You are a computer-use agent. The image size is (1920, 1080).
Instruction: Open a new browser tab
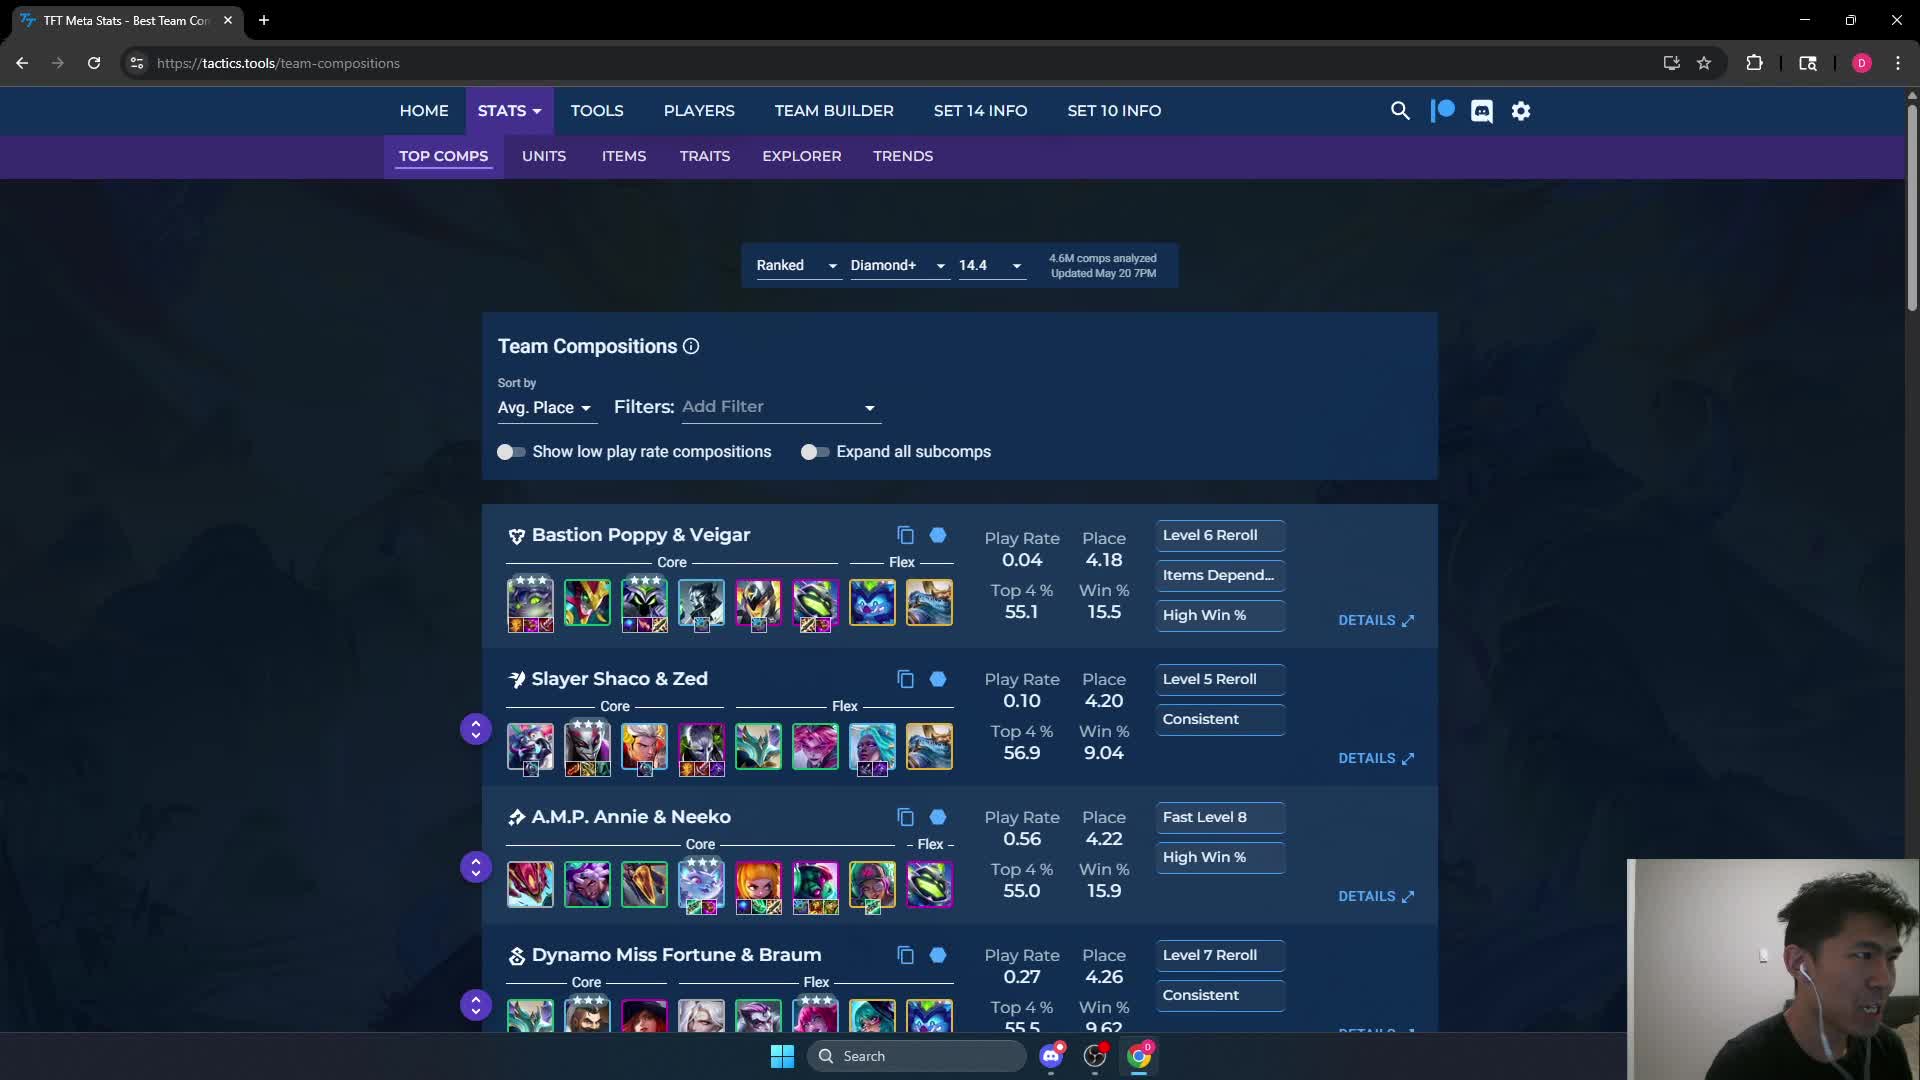point(264,20)
